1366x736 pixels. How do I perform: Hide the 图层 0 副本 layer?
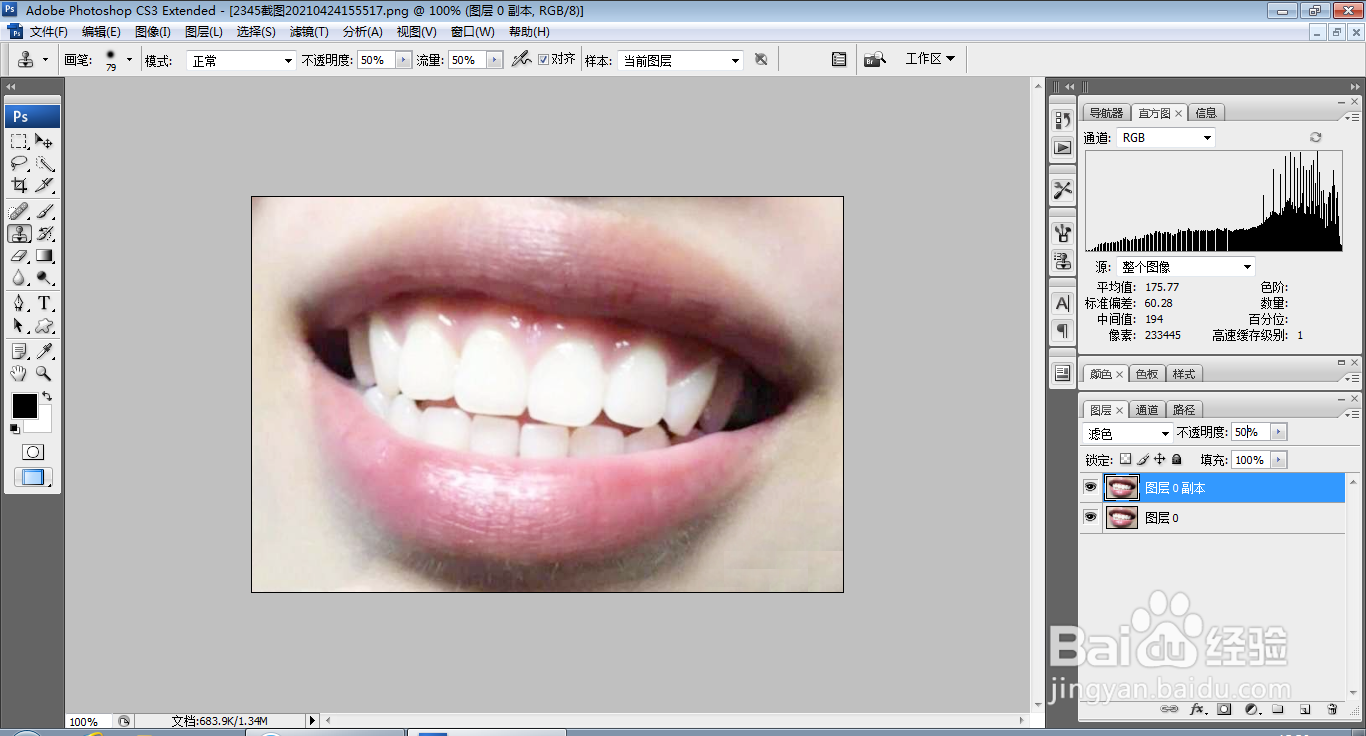click(x=1090, y=488)
